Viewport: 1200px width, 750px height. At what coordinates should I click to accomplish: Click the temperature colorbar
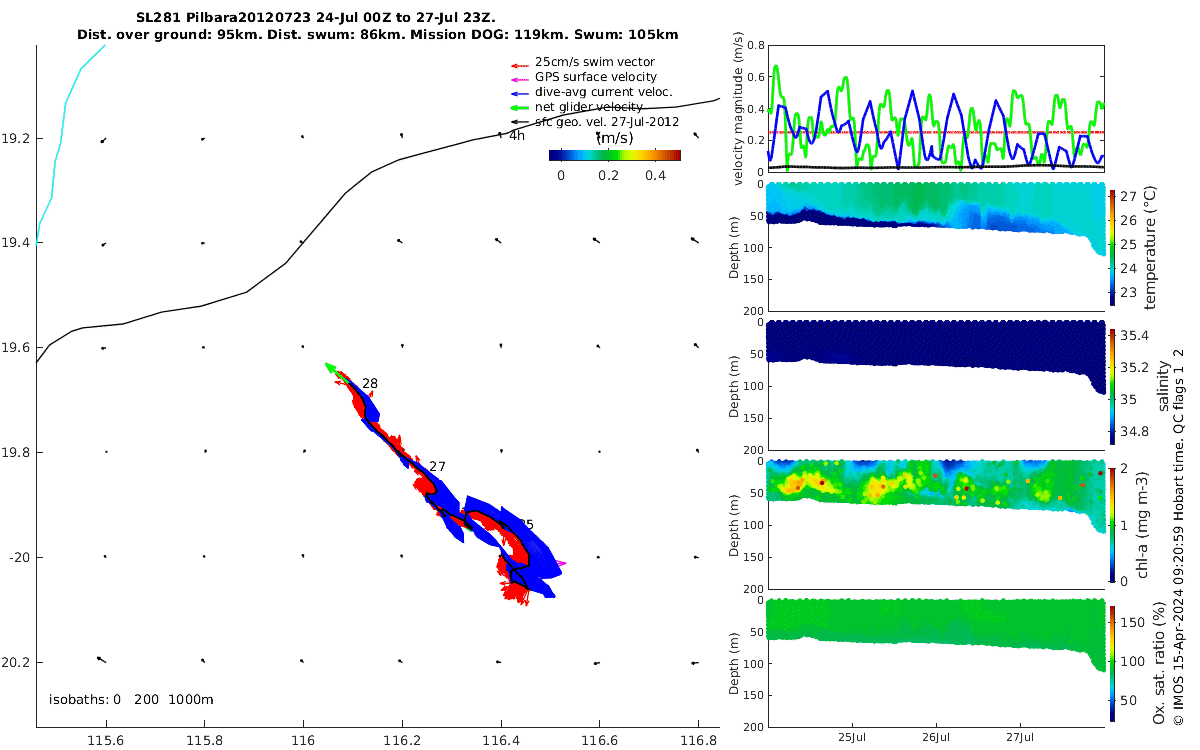tap(1113, 246)
